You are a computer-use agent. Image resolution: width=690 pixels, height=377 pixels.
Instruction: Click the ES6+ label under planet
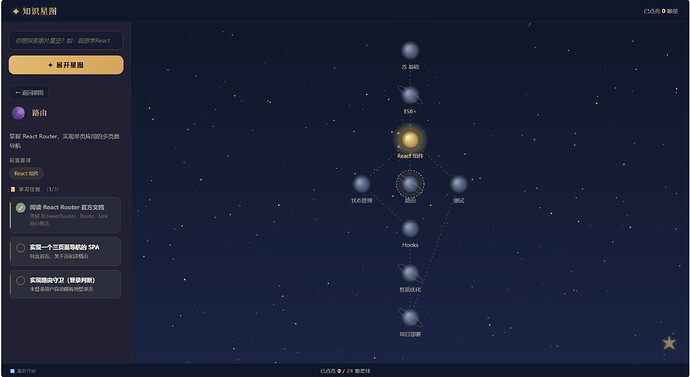(410, 112)
